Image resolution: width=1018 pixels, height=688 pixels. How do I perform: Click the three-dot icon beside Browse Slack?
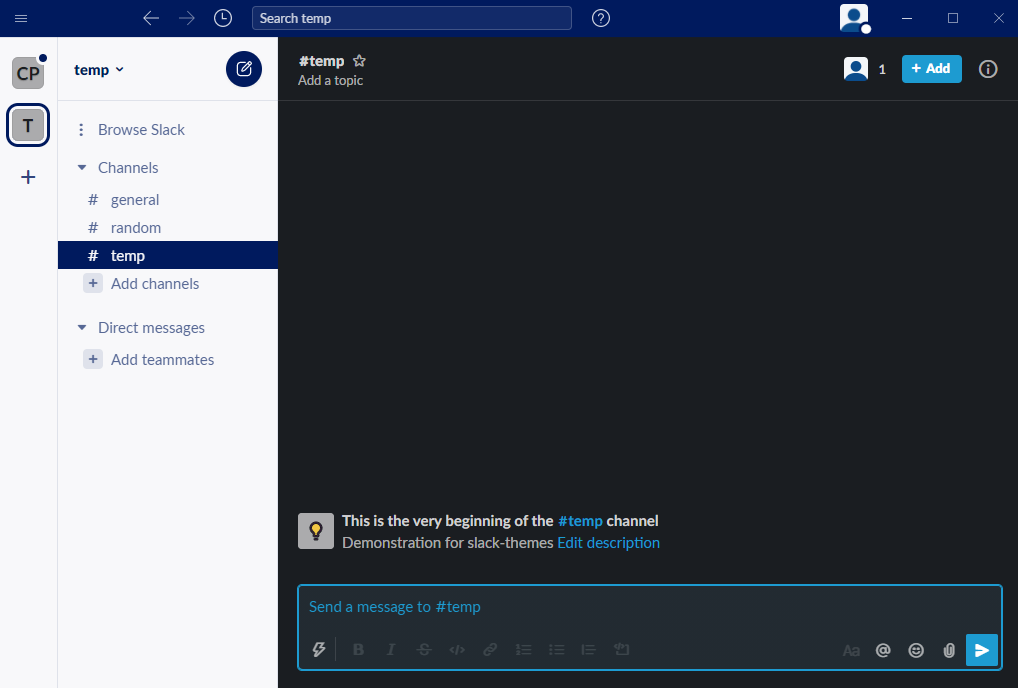81,130
